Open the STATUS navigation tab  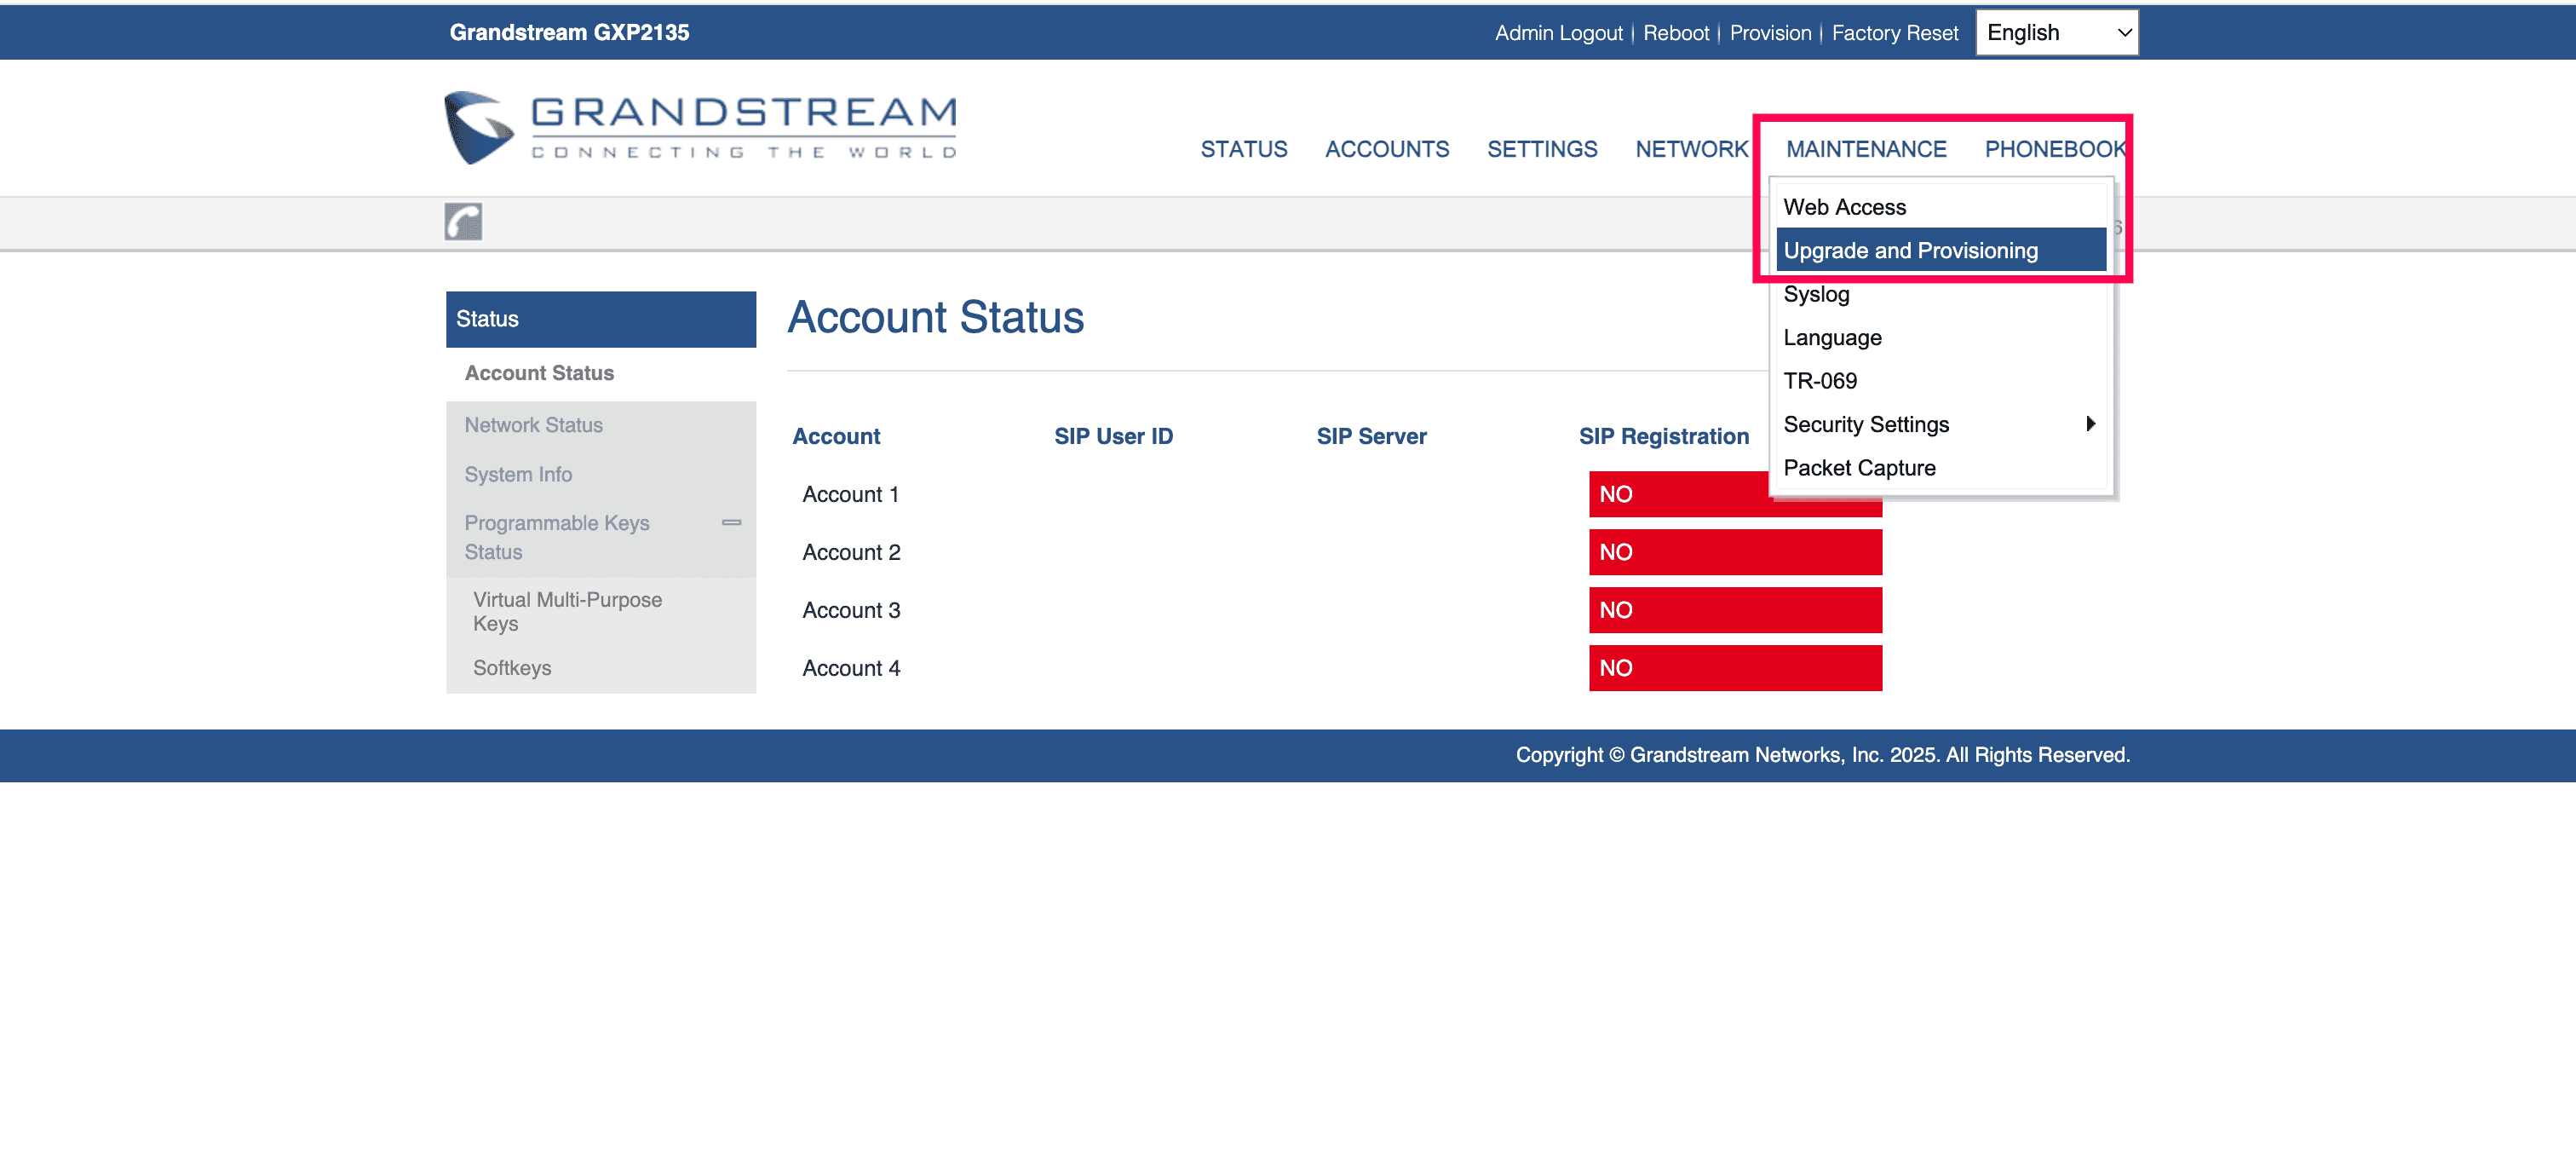click(1243, 149)
